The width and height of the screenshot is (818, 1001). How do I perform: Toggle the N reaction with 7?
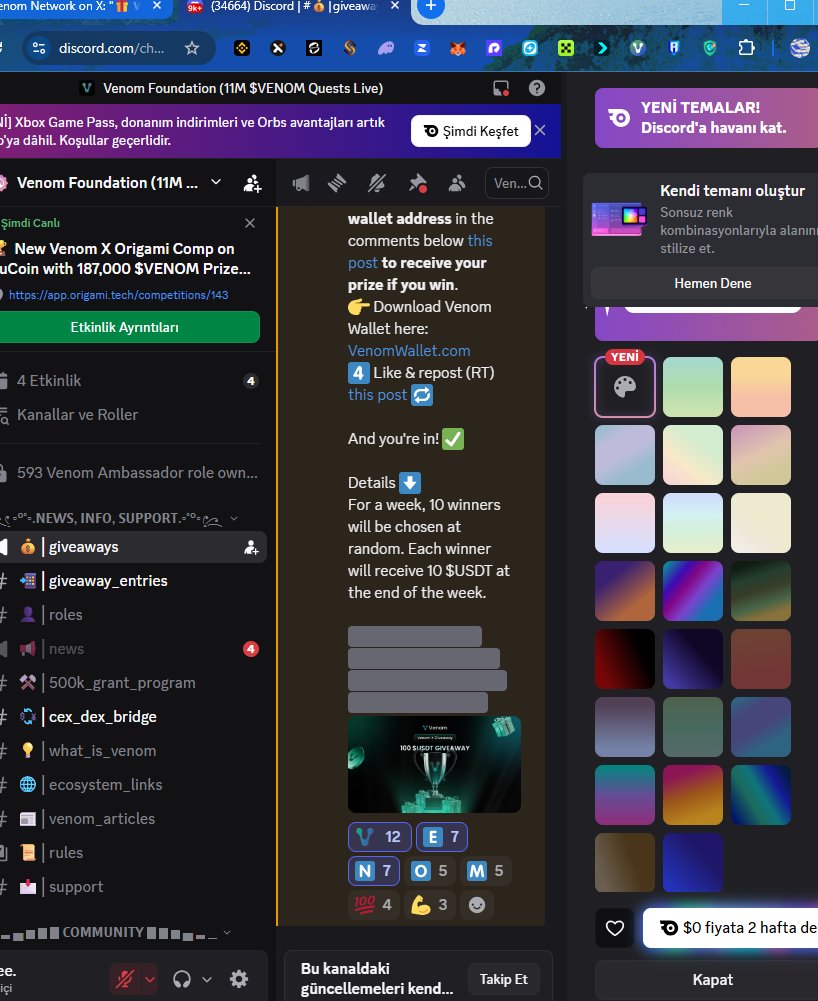click(x=374, y=871)
